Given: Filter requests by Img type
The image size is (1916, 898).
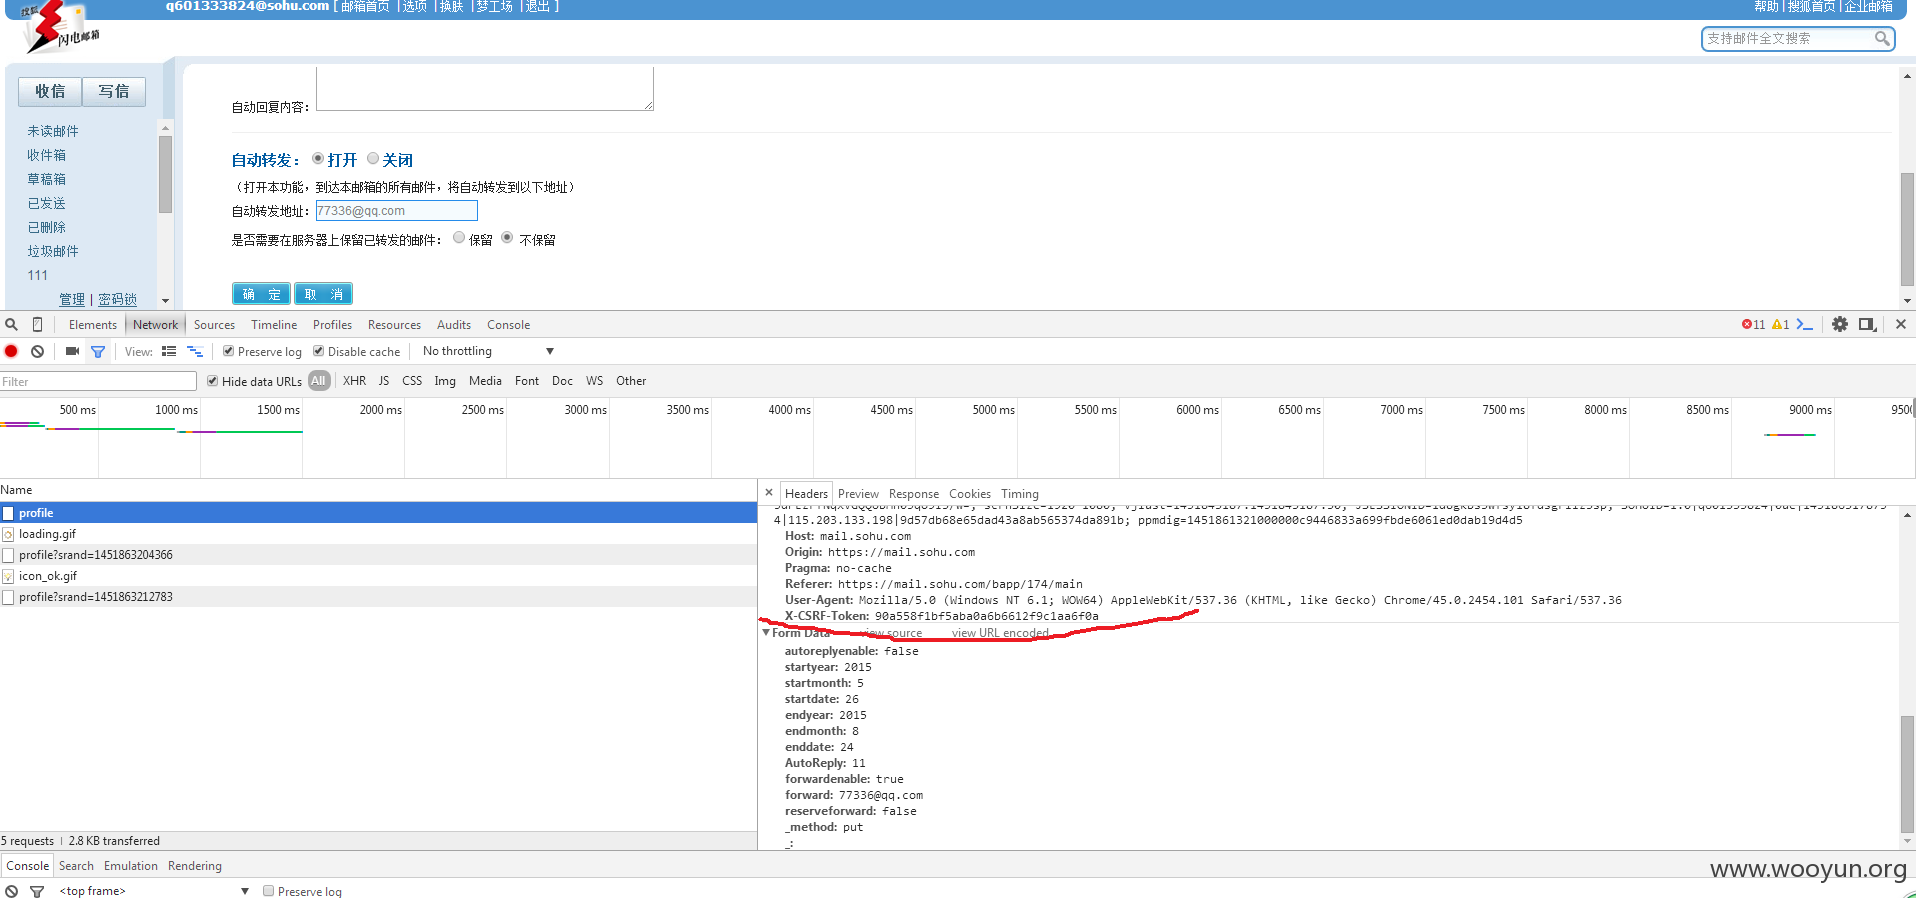Looking at the screenshot, I should (445, 381).
